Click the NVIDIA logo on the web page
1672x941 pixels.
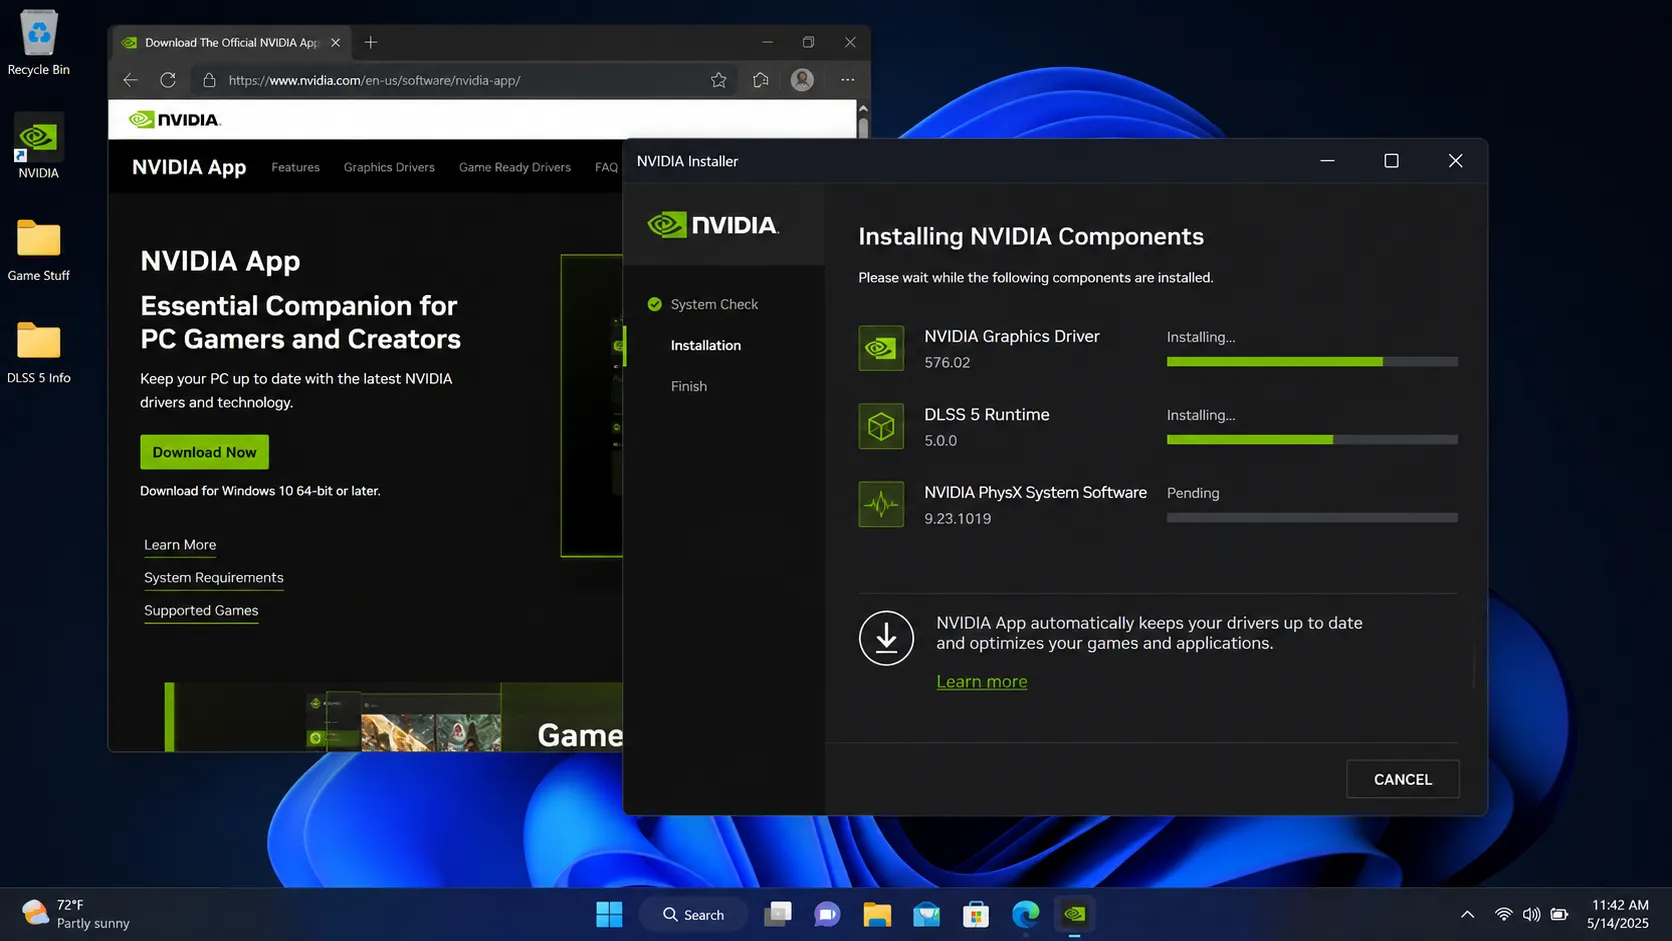pos(175,120)
